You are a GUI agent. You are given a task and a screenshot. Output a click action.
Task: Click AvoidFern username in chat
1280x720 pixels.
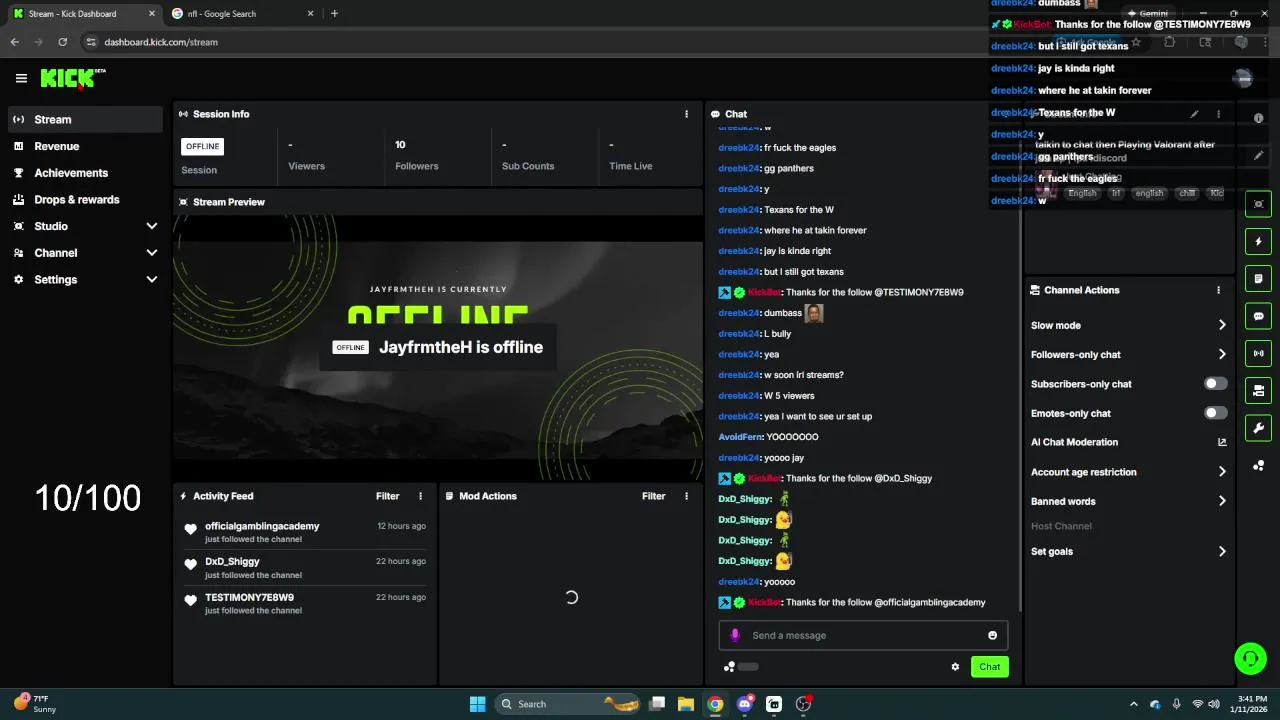[740, 437]
